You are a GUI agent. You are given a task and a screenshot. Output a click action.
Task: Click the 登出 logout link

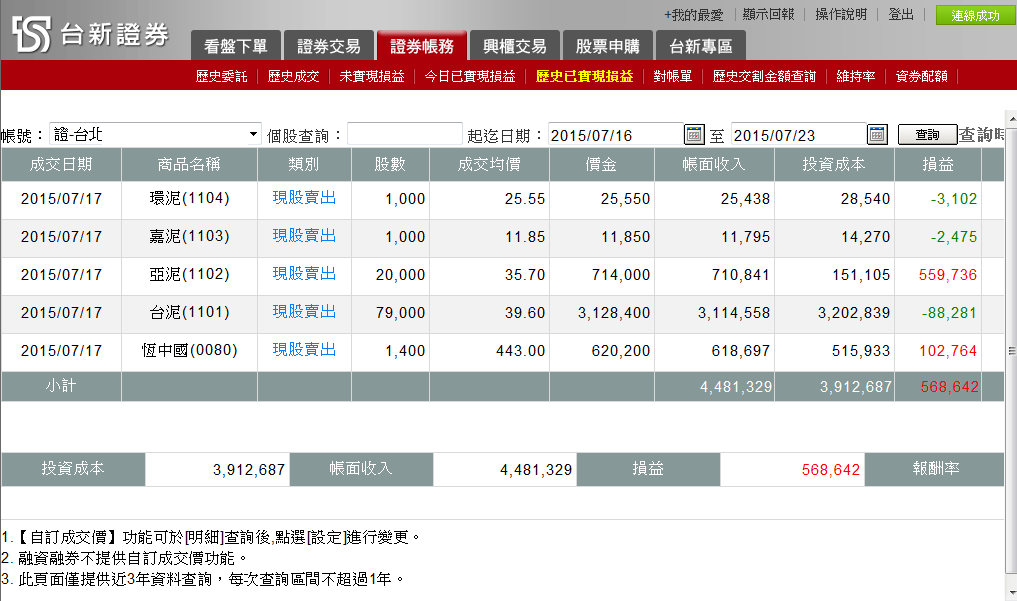[901, 15]
